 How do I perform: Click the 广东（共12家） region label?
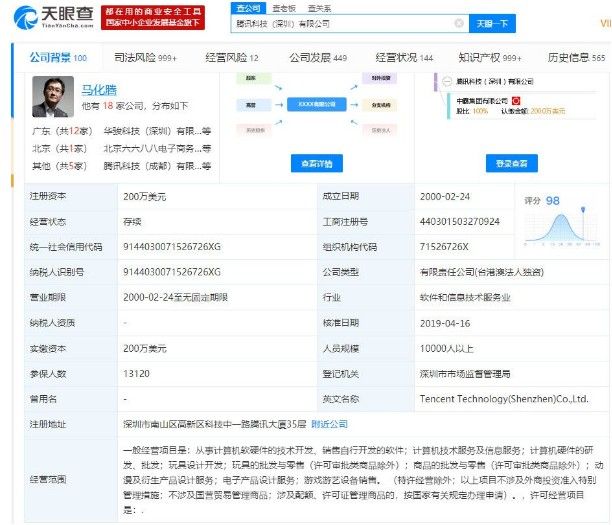[x=62, y=131]
